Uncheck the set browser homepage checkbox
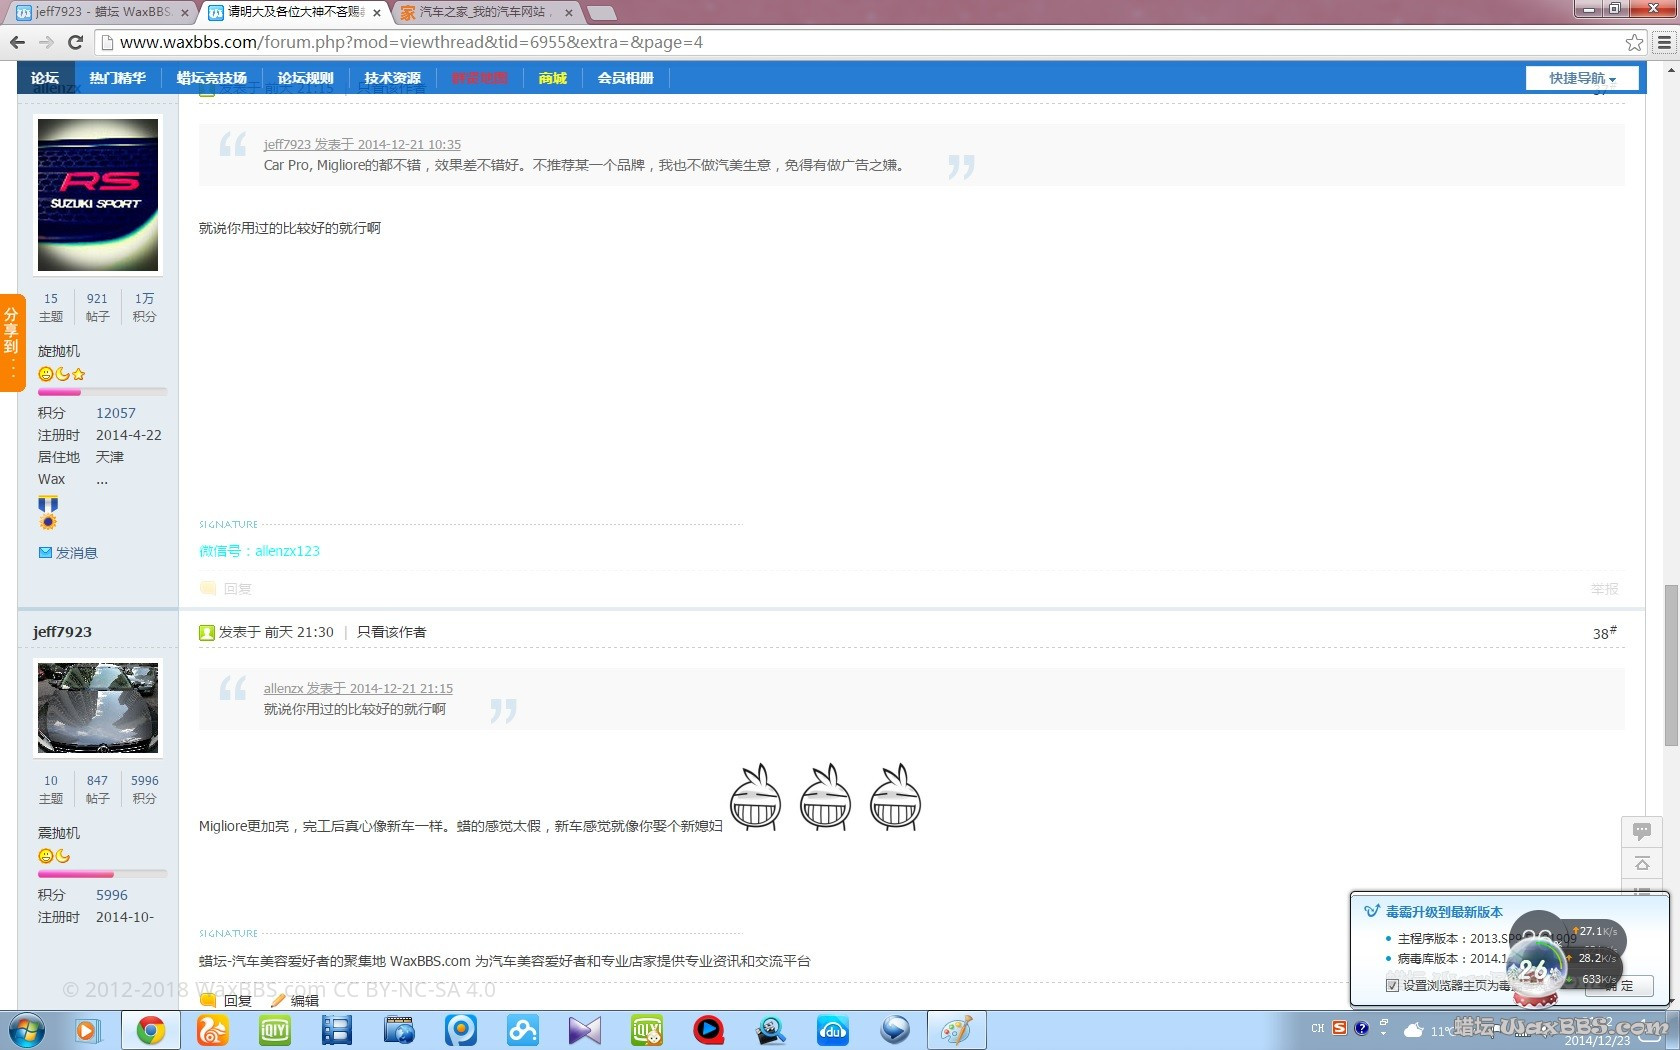 click(x=1392, y=985)
